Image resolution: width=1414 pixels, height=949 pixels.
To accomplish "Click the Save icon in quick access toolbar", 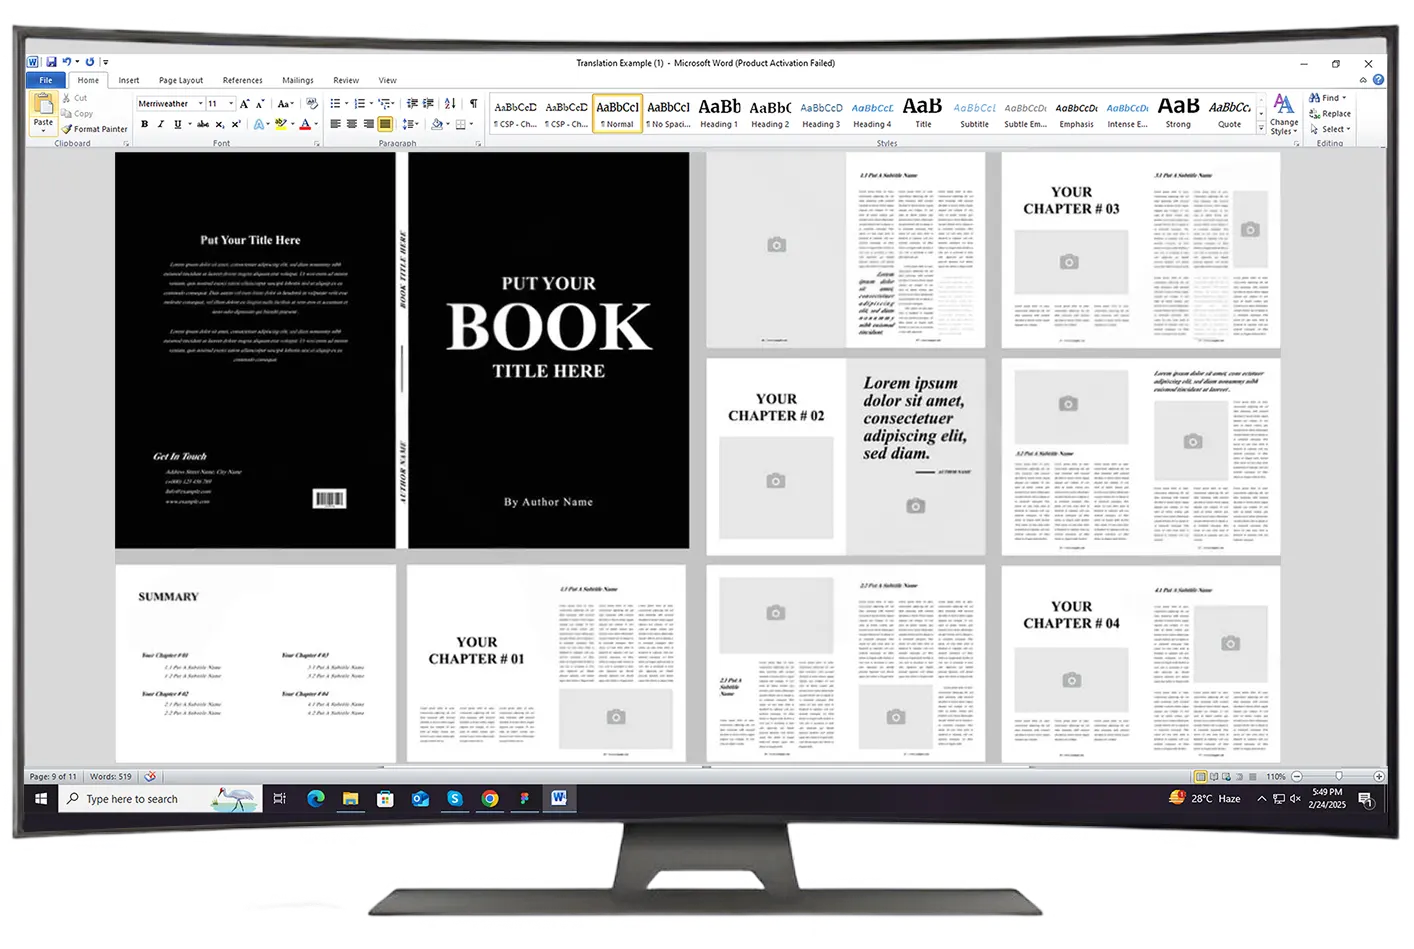I will click(x=51, y=62).
